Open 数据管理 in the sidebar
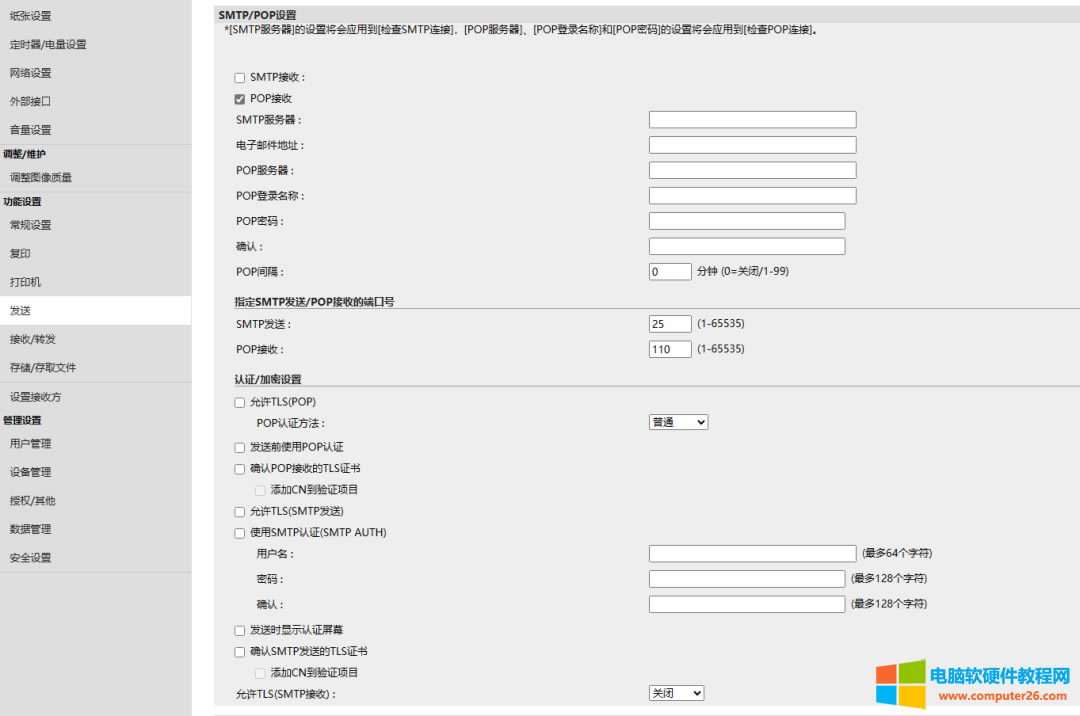This screenshot has width=1080, height=716. pos(30,529)
